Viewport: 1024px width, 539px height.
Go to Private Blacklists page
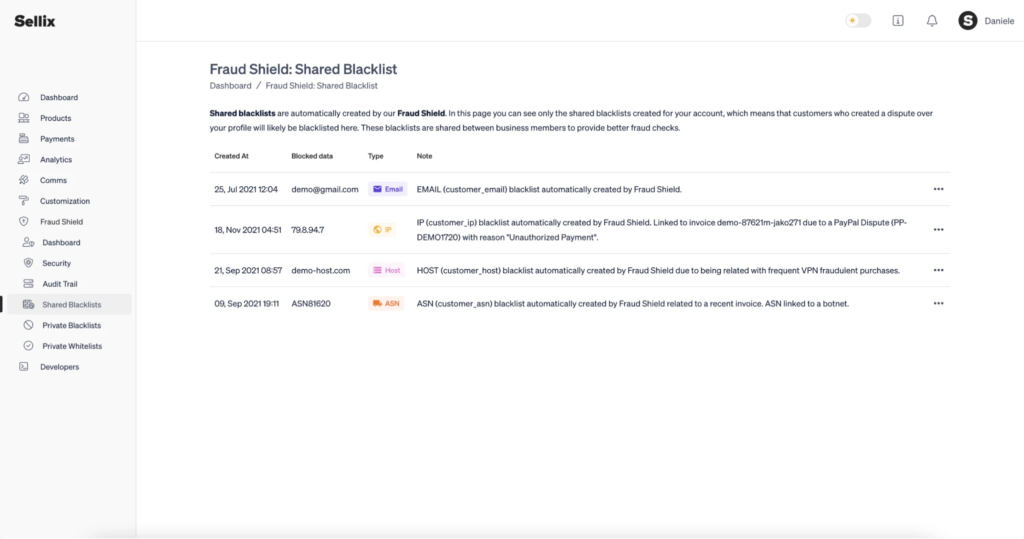point(71,325)
